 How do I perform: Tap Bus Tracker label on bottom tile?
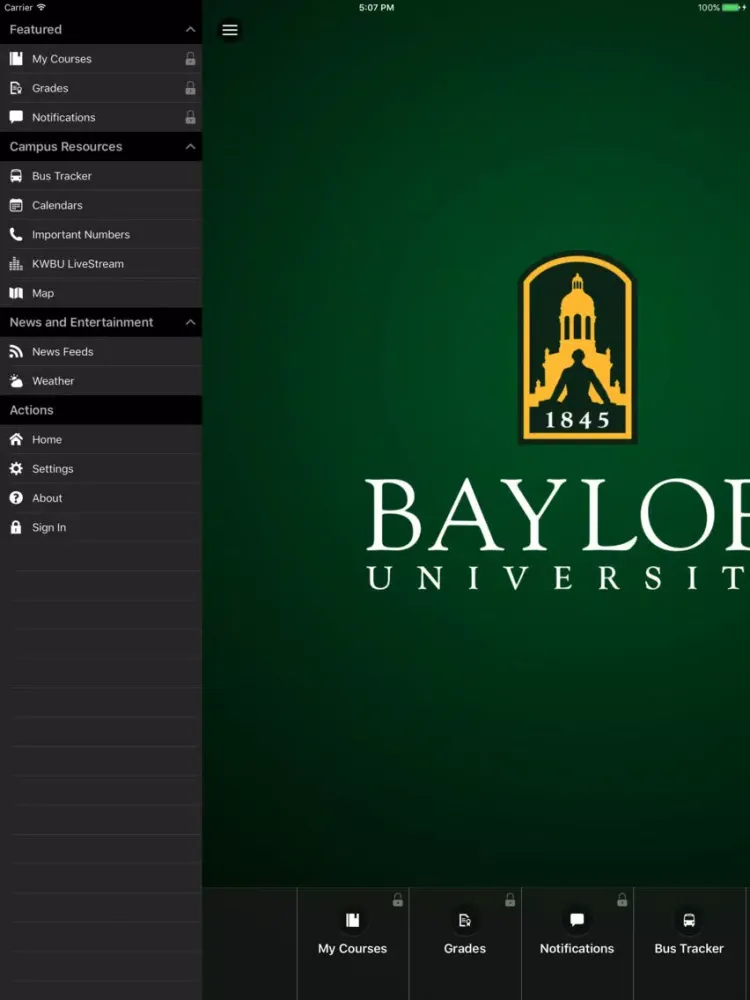tap(689, 949)
